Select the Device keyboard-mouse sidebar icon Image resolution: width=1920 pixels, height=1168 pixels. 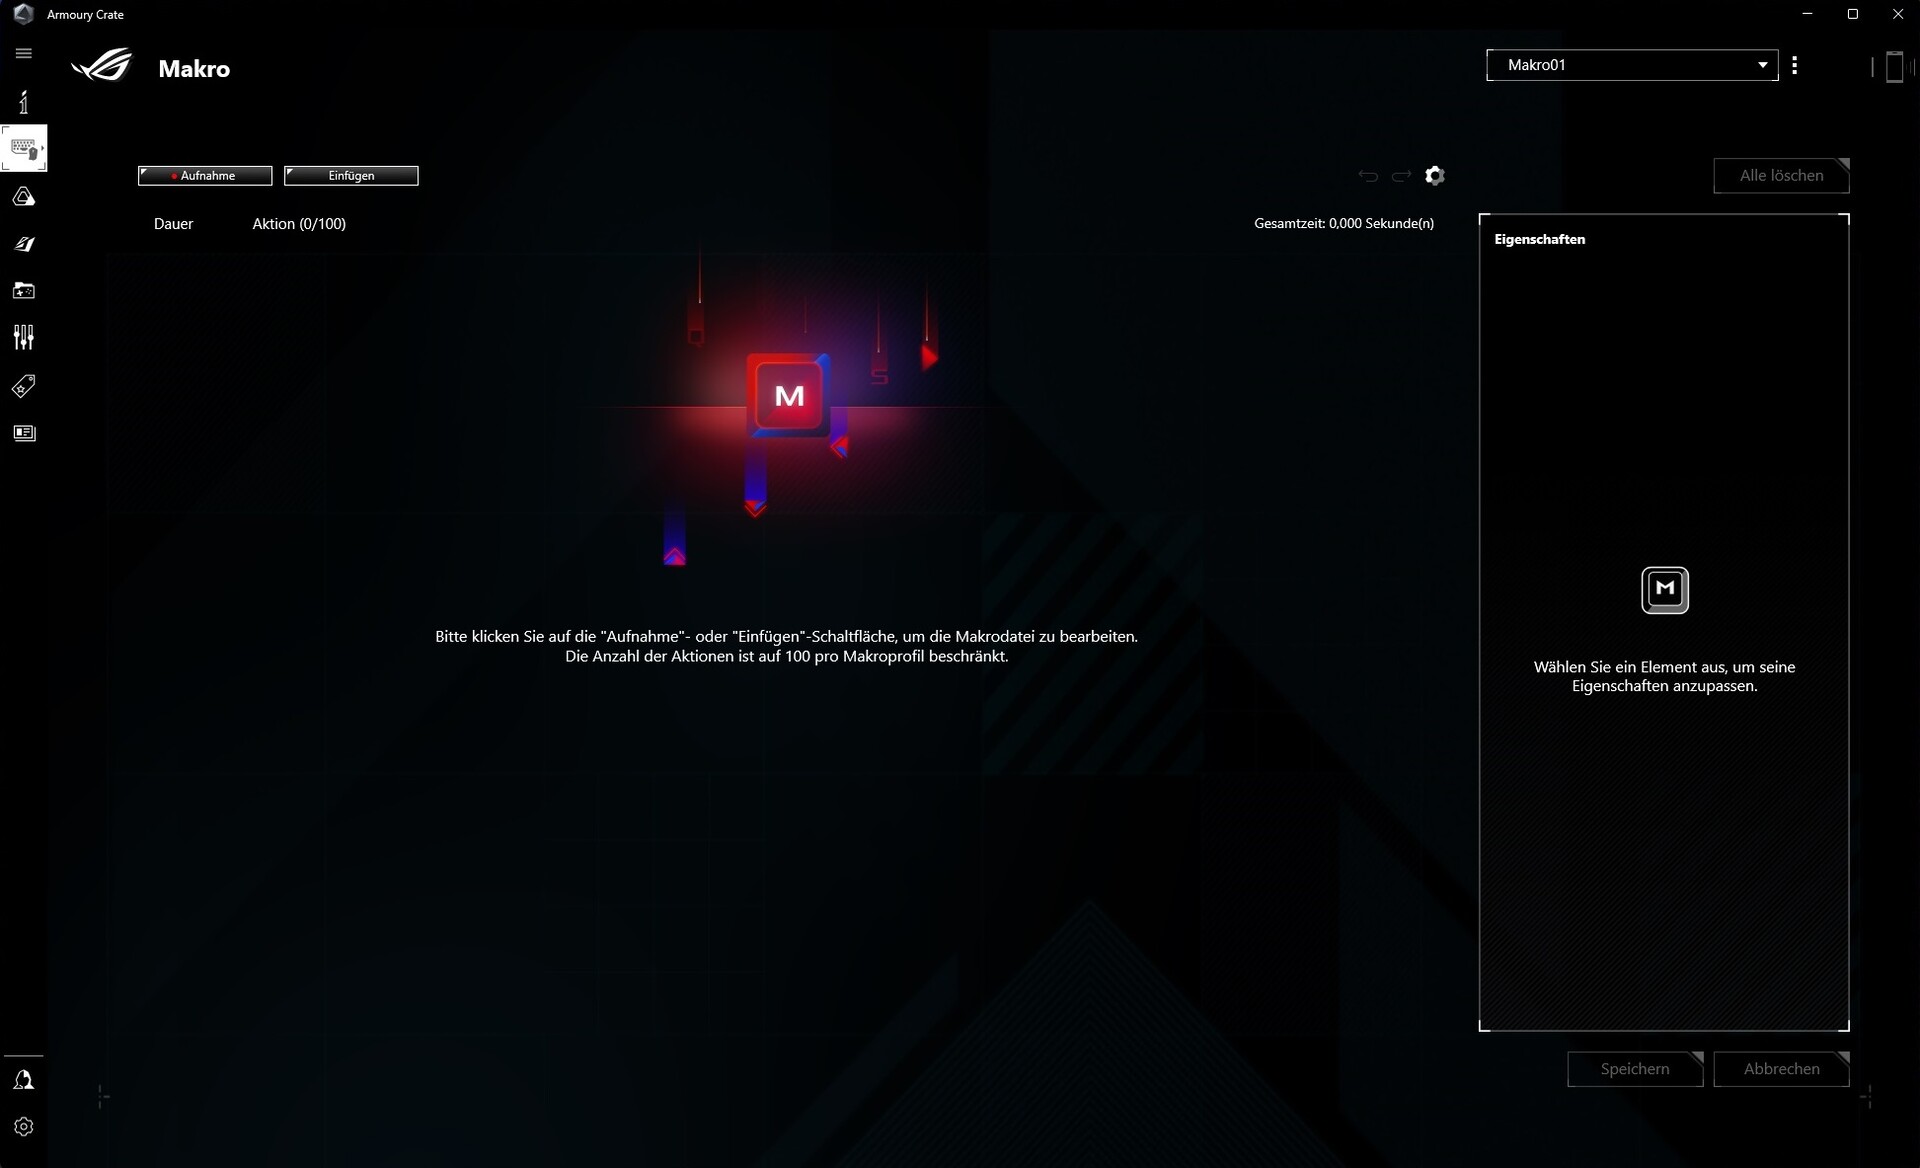[x=24, y=149]
